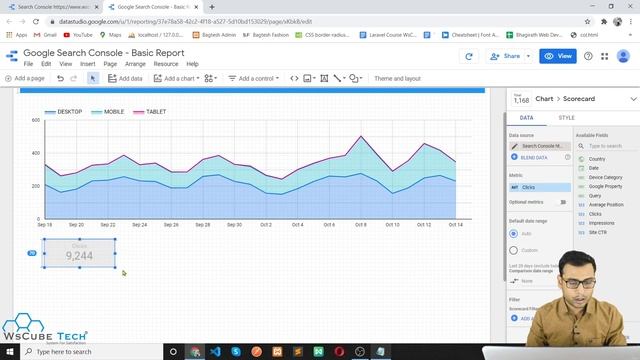640x360 pixels.
Task: Open Visual Studio Code from taskbar
Action: pos(216,351)
